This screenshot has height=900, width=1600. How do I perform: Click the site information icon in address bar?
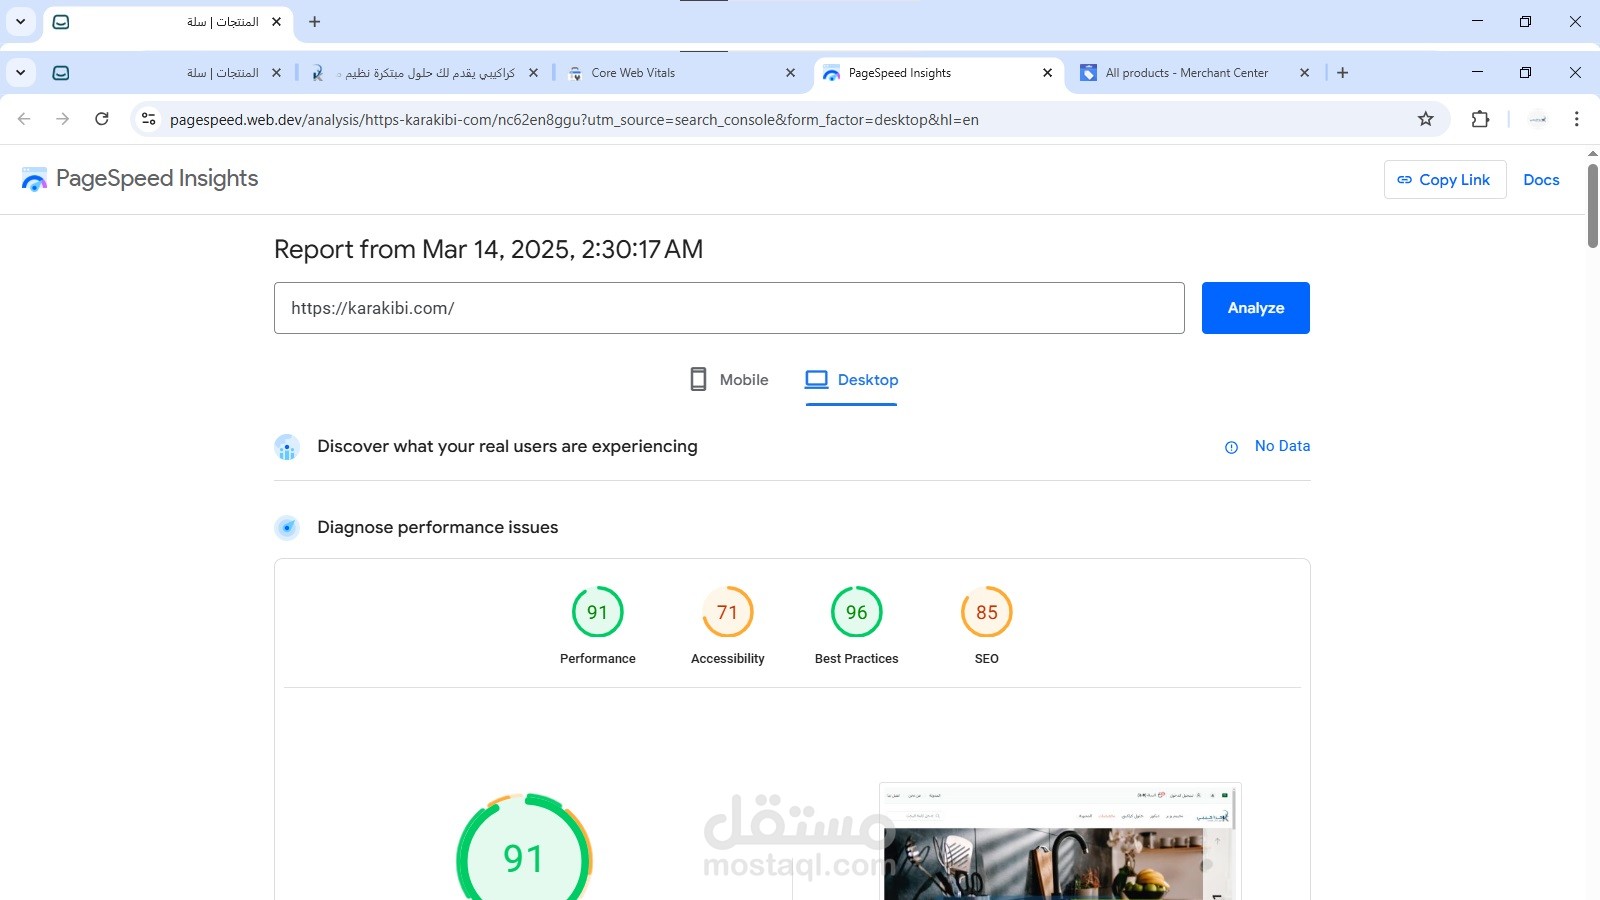point(149,119)
